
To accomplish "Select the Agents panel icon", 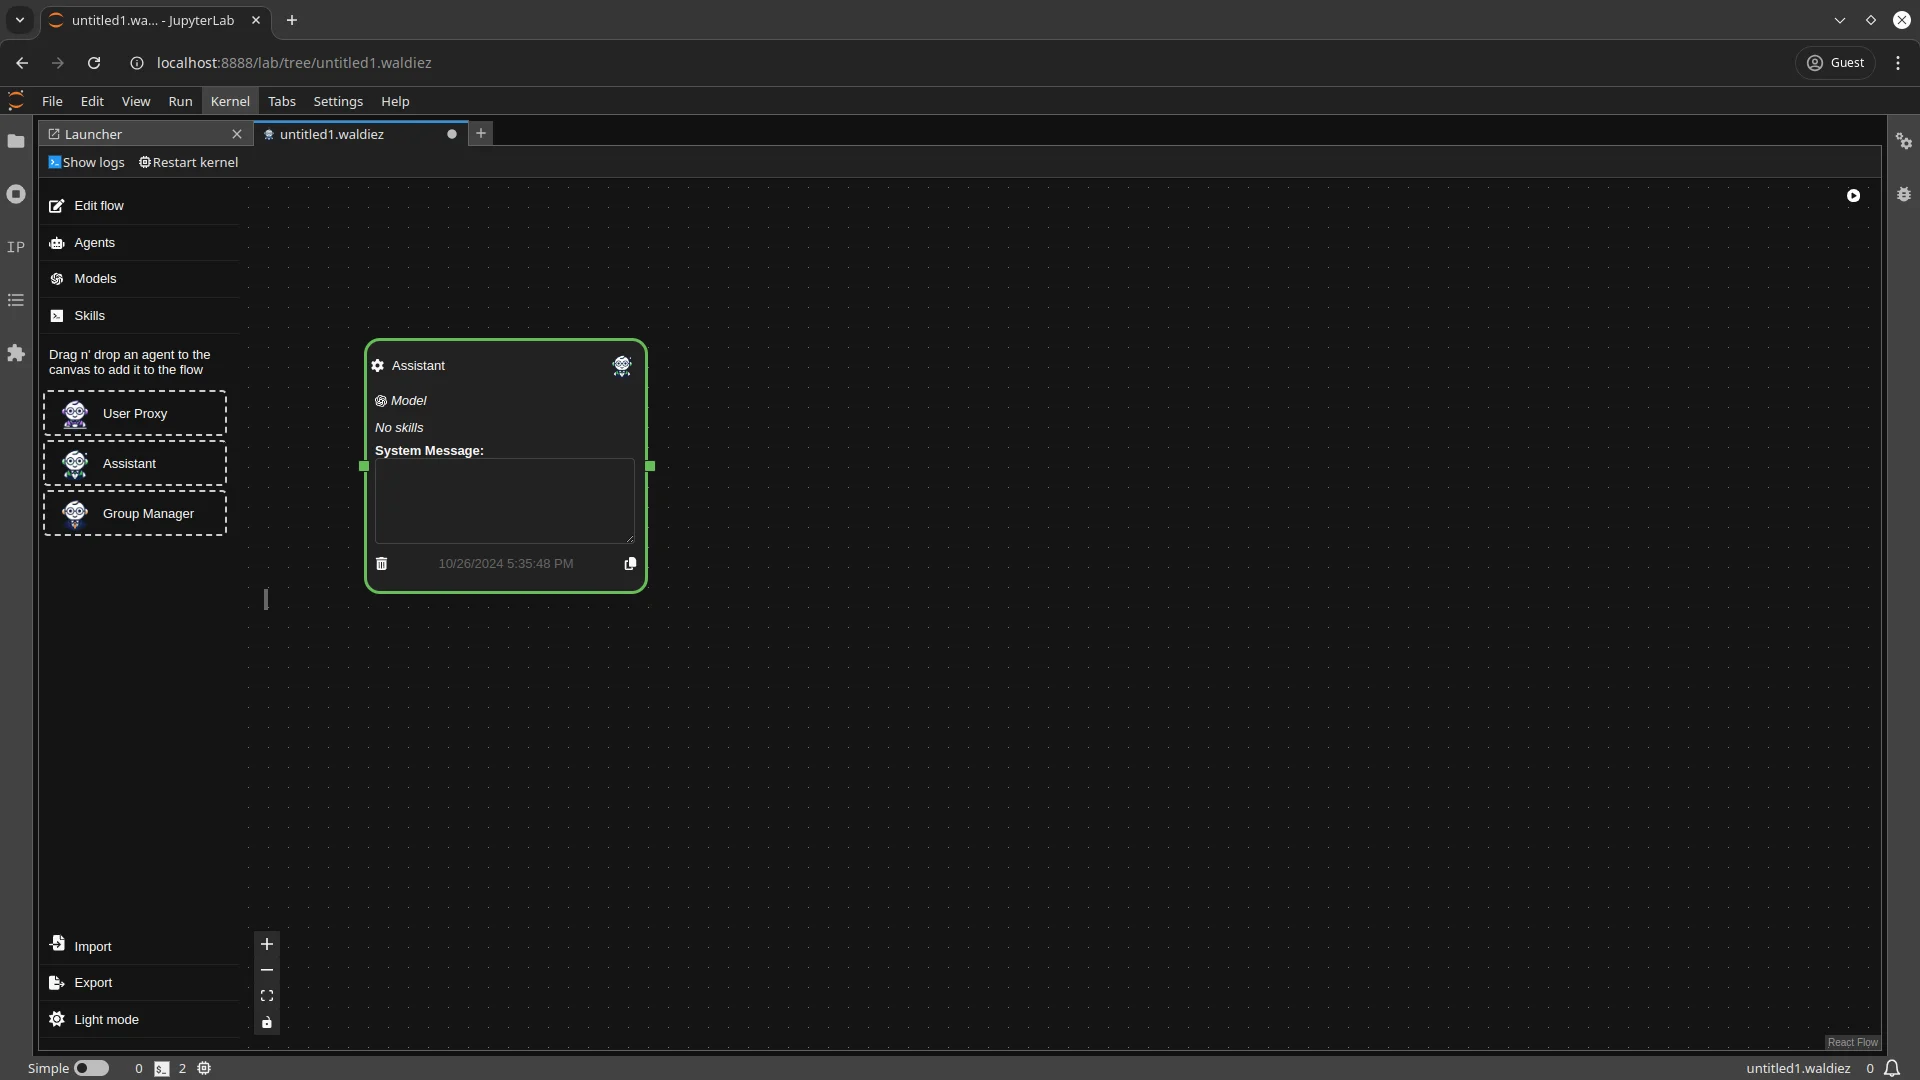I will [57, 241].
